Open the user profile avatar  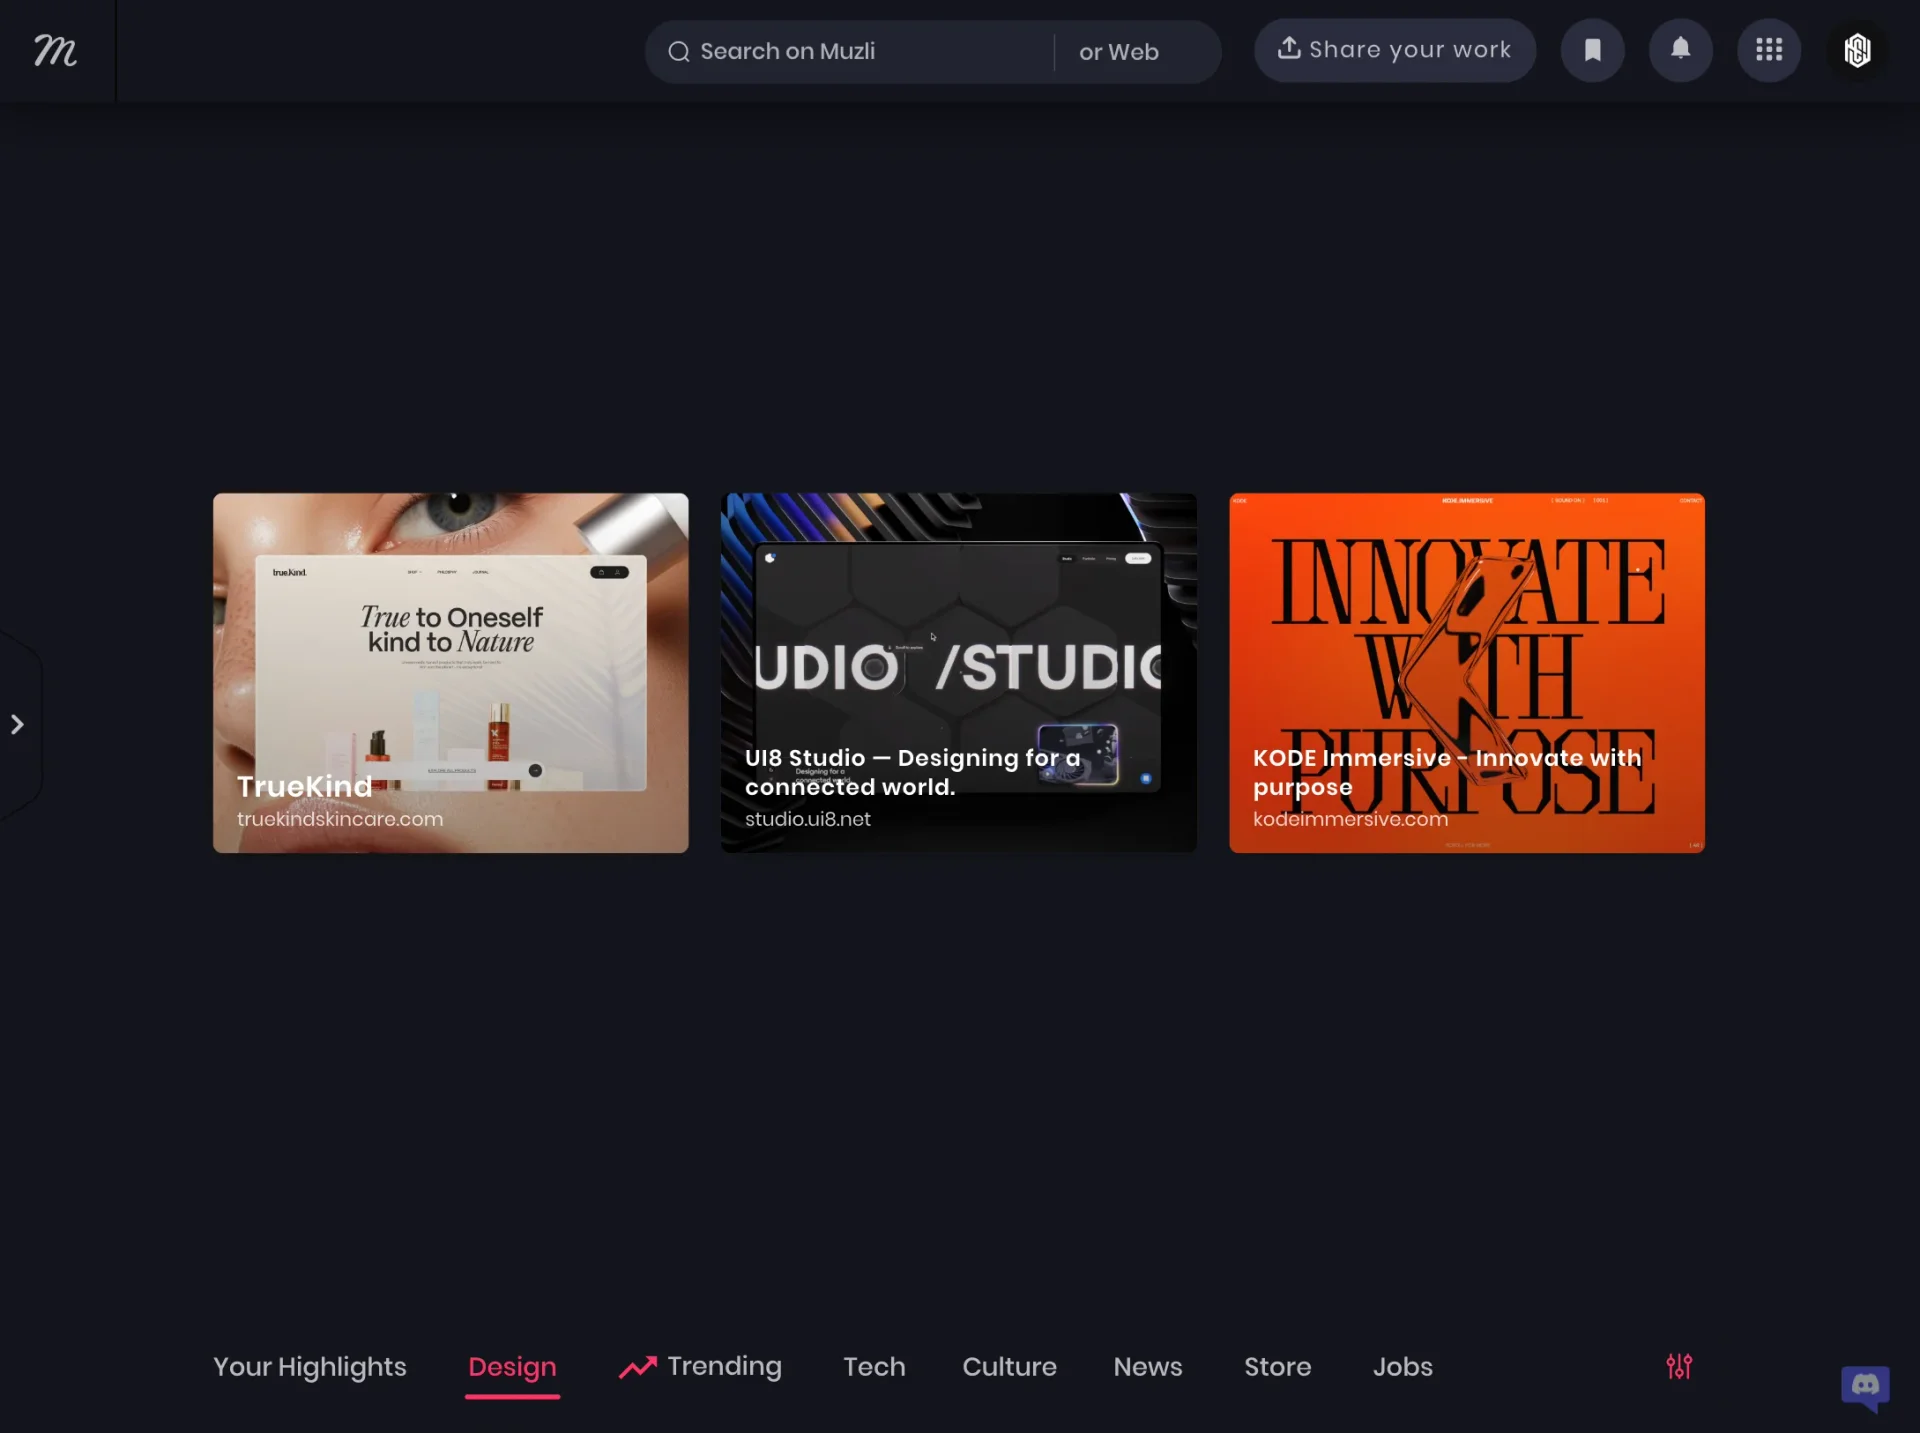[1857, 50]
